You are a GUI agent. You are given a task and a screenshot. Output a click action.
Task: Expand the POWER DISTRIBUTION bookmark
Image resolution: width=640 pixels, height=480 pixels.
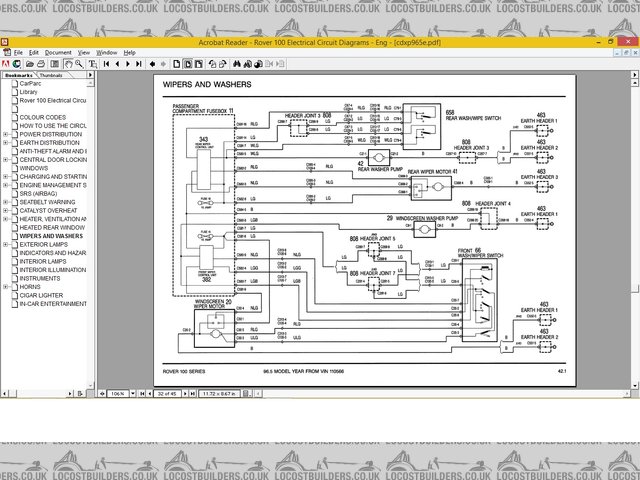point(6,134)
